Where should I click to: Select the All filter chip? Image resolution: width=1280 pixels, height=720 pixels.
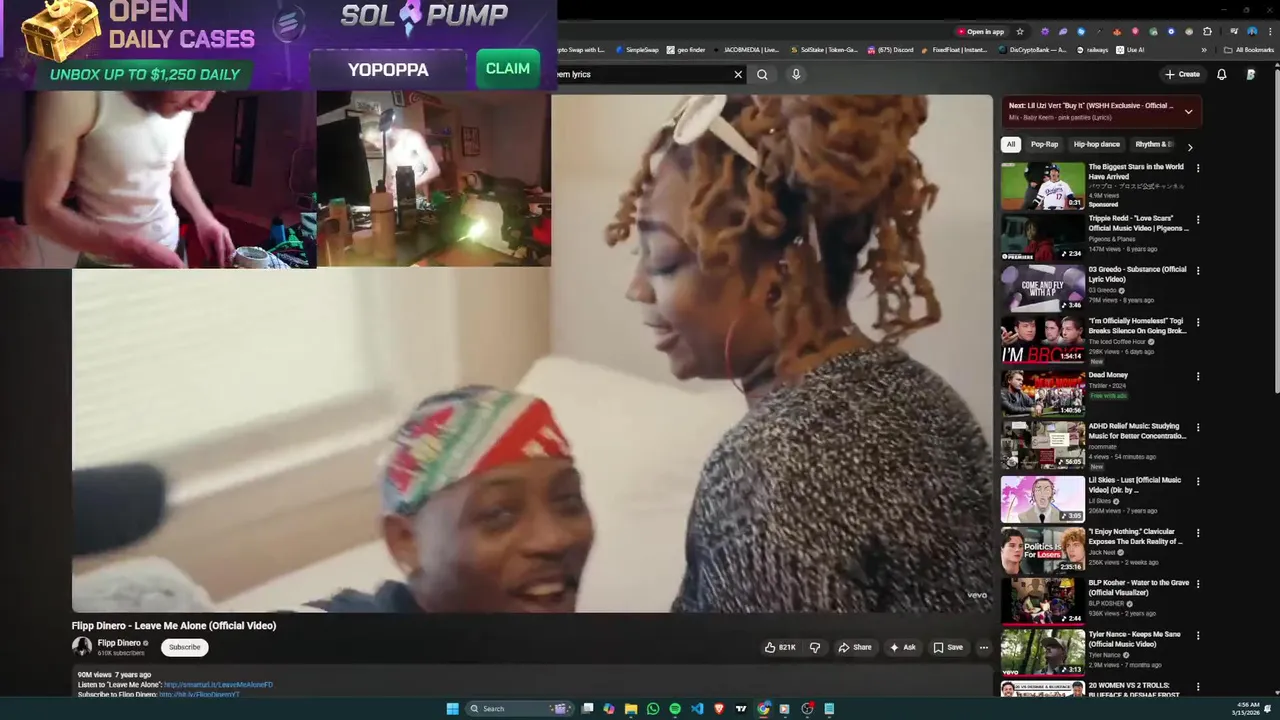[1011, 144]
